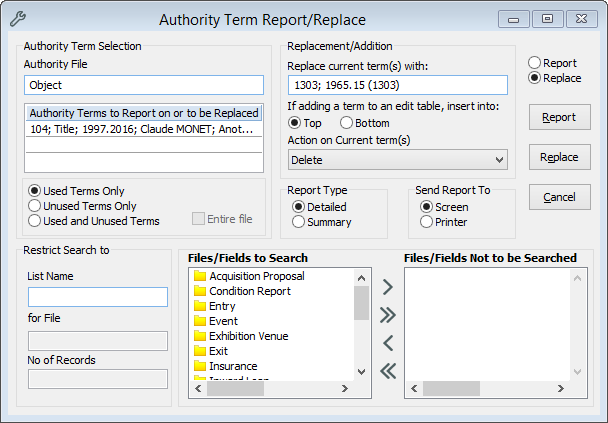Send report to Printer
Image resolution: width=608 pixels, height=423 pixels.
click(426, 222)
